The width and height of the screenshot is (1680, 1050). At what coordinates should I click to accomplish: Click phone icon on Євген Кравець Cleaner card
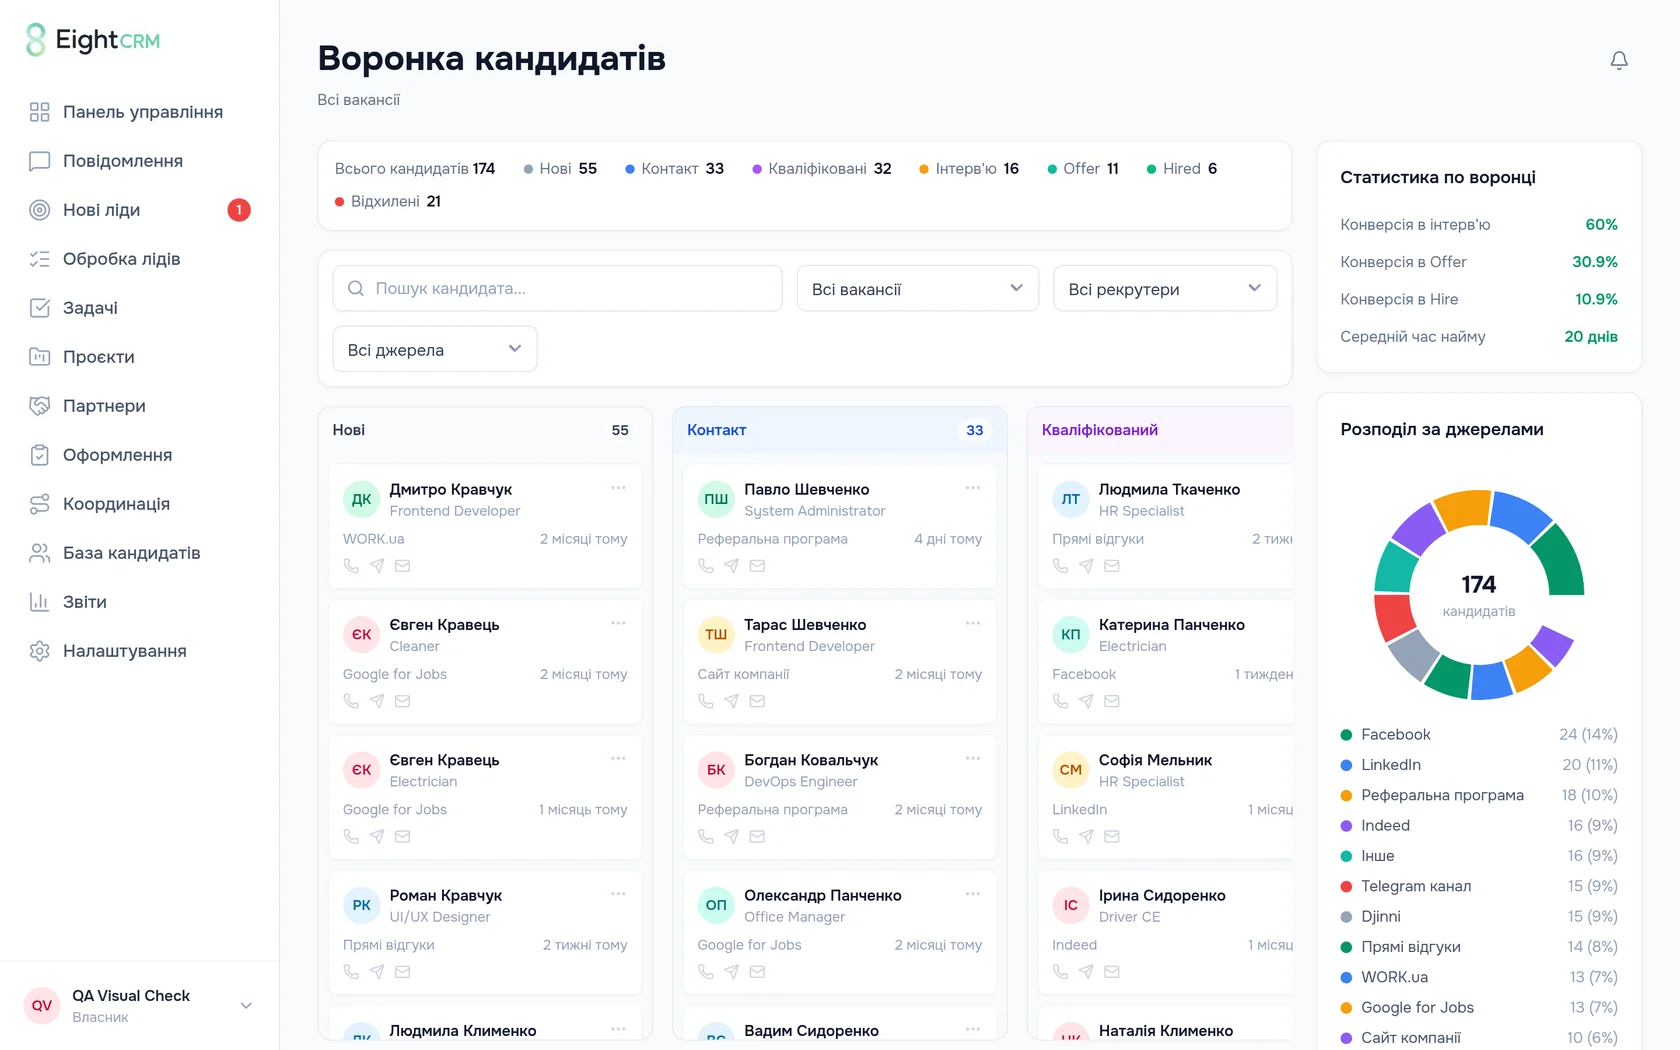[x=351, y=701]
